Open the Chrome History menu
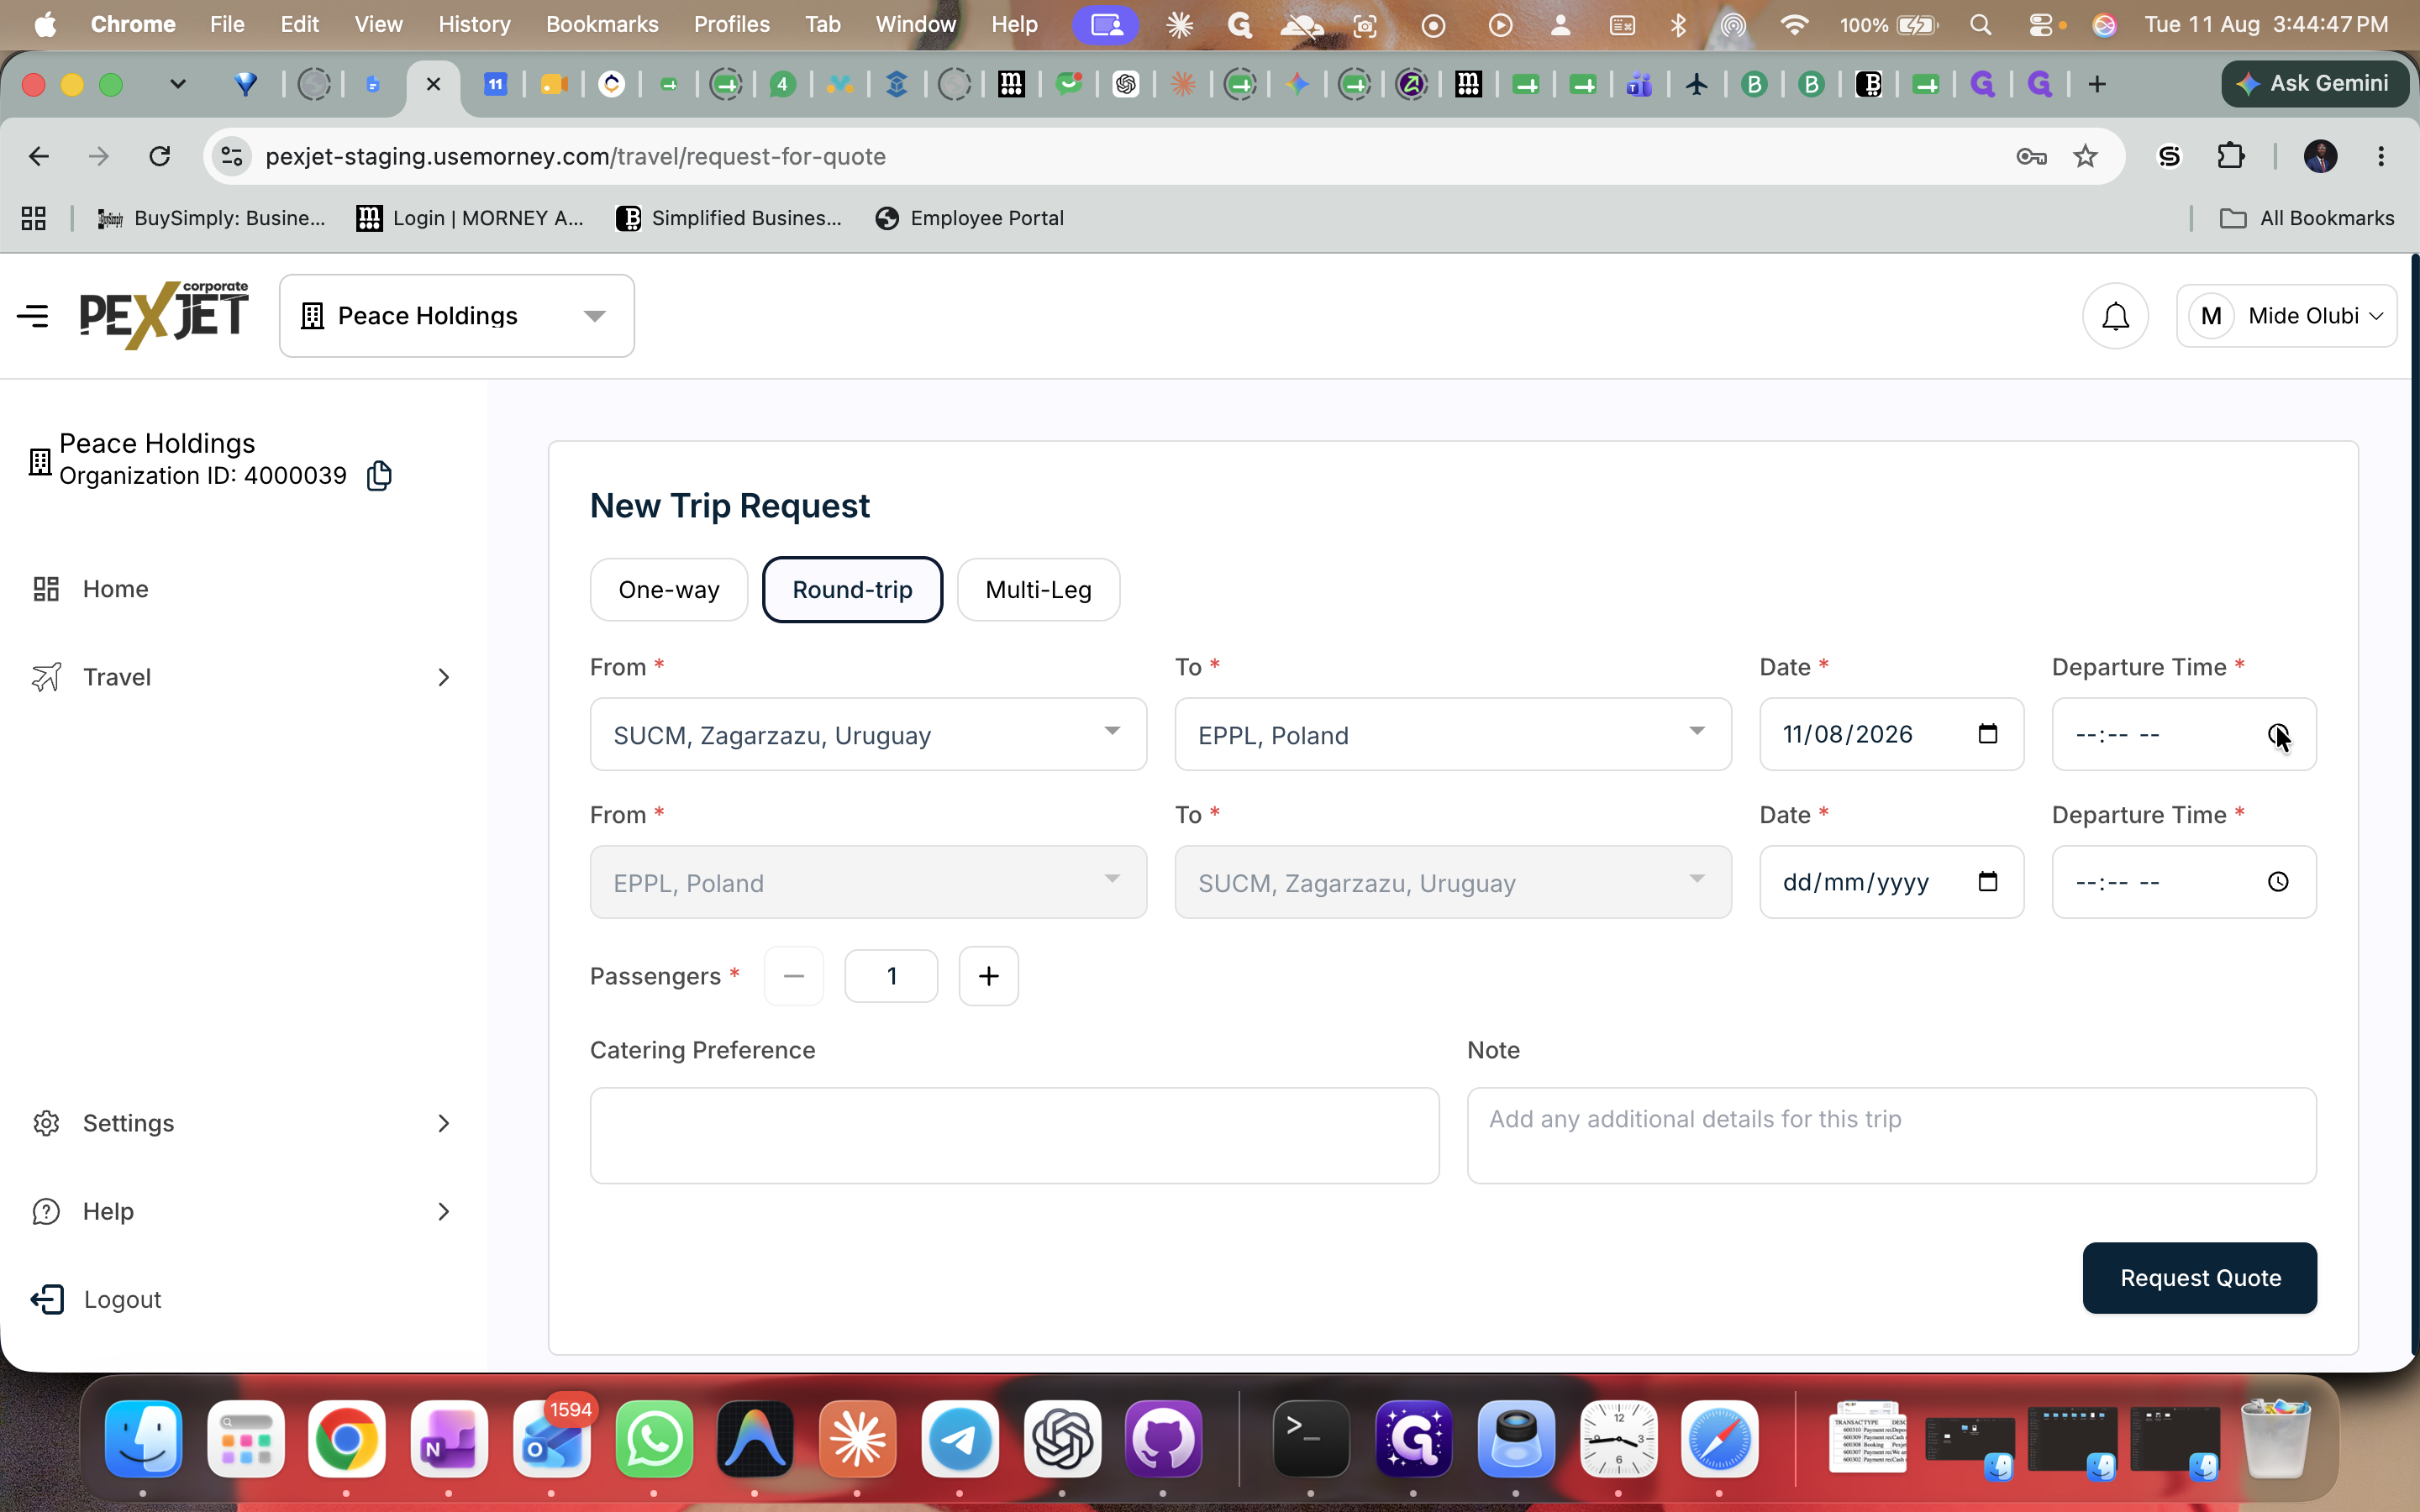Screen dimensions: 2420x1512 point(474,25)
